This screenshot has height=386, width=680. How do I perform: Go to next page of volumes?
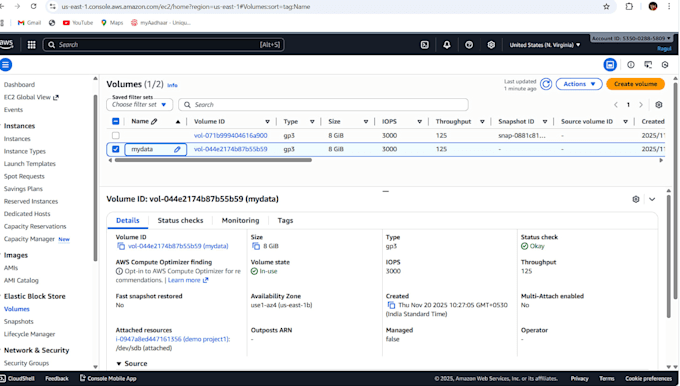tap(641, 105)
